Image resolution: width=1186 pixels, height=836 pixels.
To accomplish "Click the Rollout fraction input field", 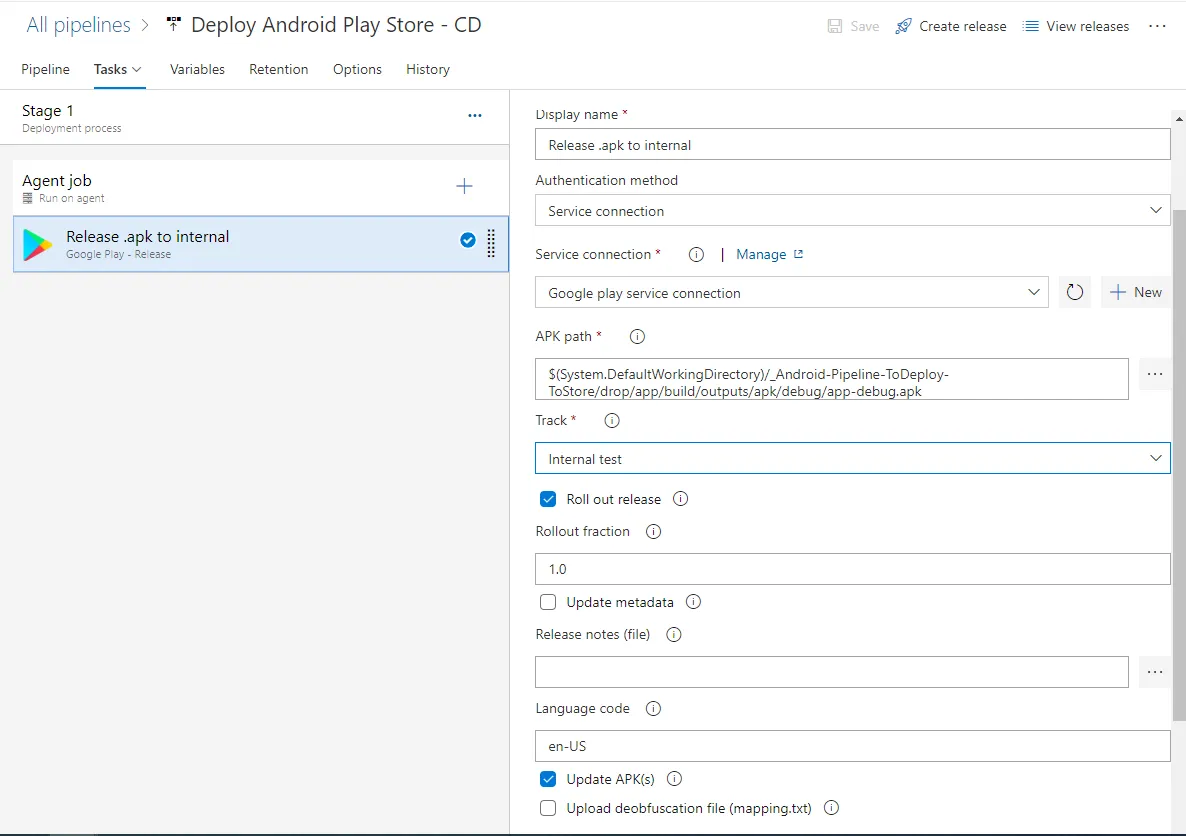I will 852,569.
